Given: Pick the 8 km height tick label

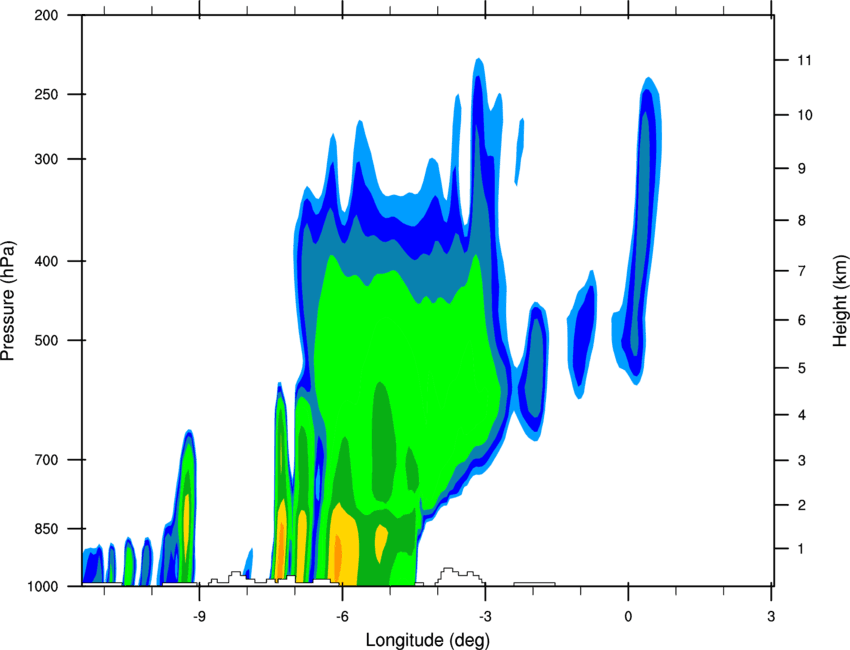Looking at the screenshot, I should (802, 221).
